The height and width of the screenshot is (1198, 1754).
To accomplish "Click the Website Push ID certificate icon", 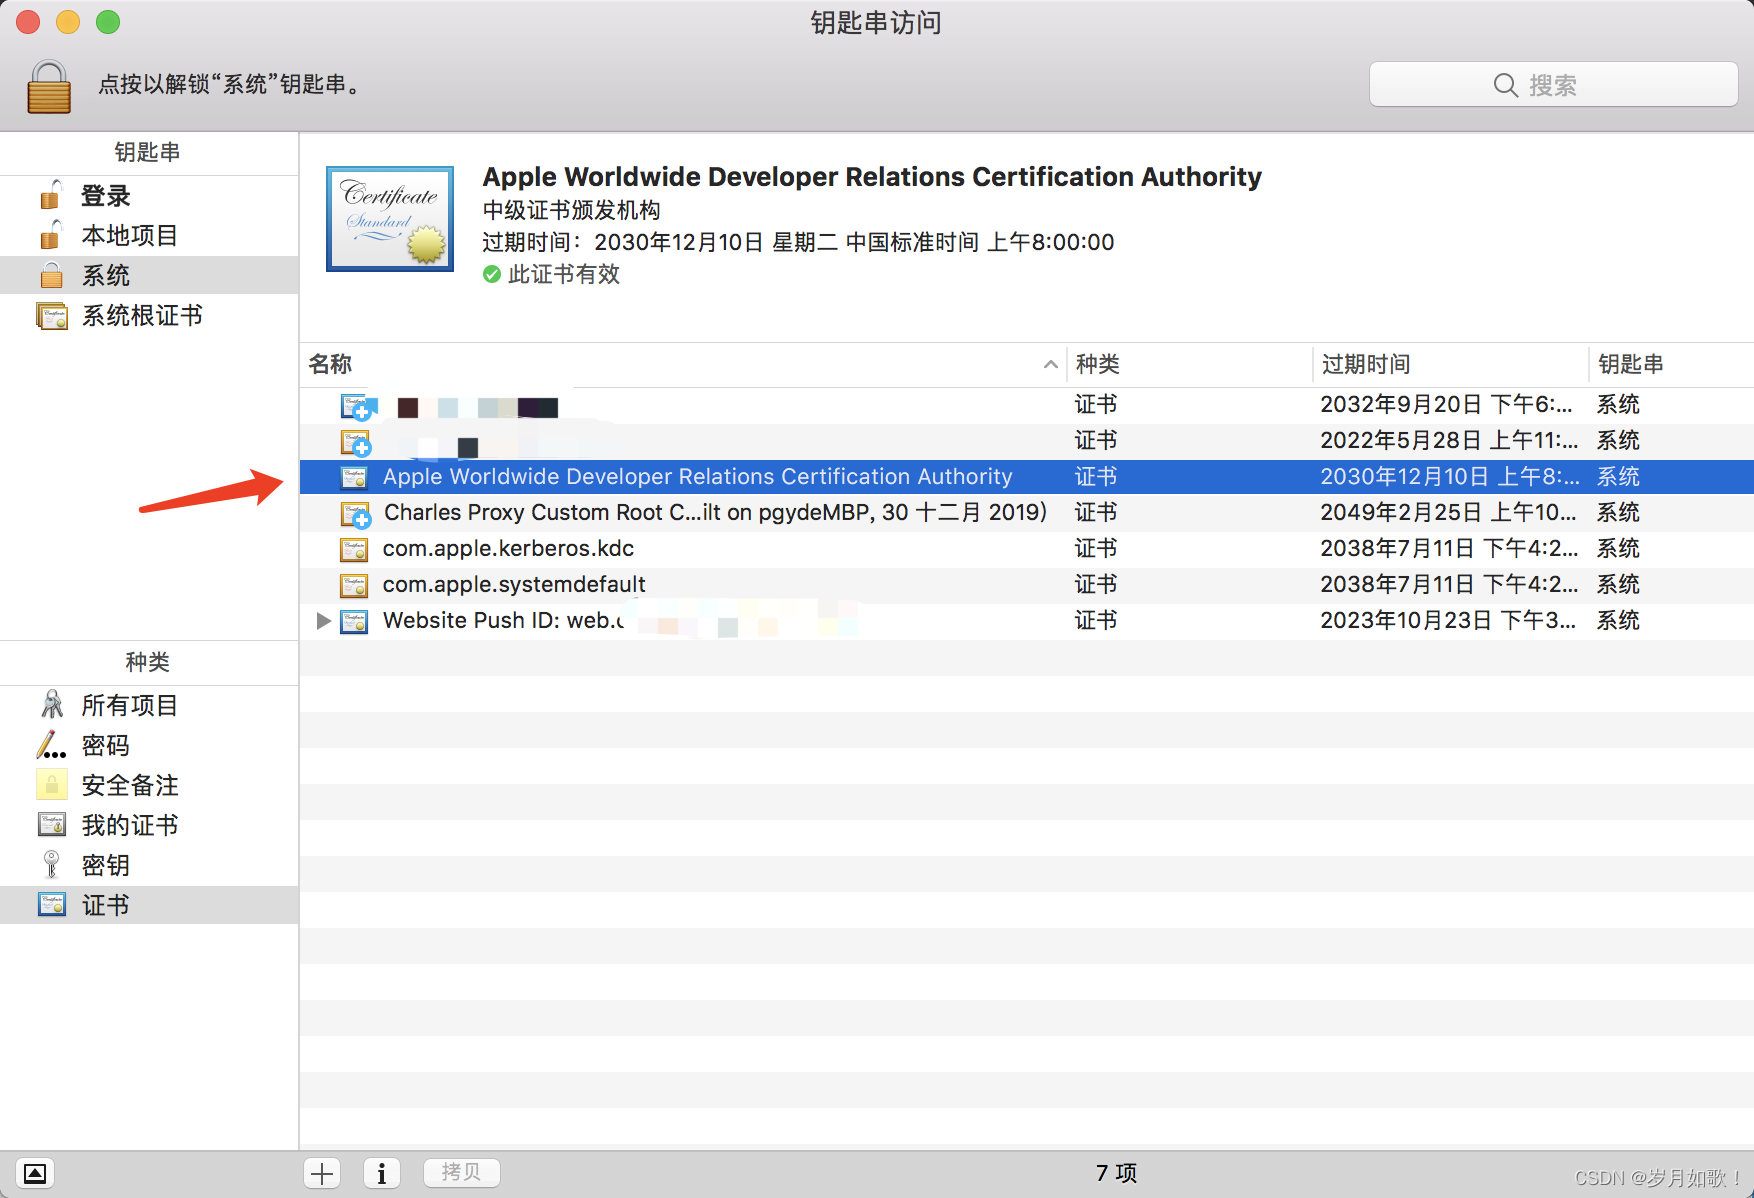I will (354, 621).
